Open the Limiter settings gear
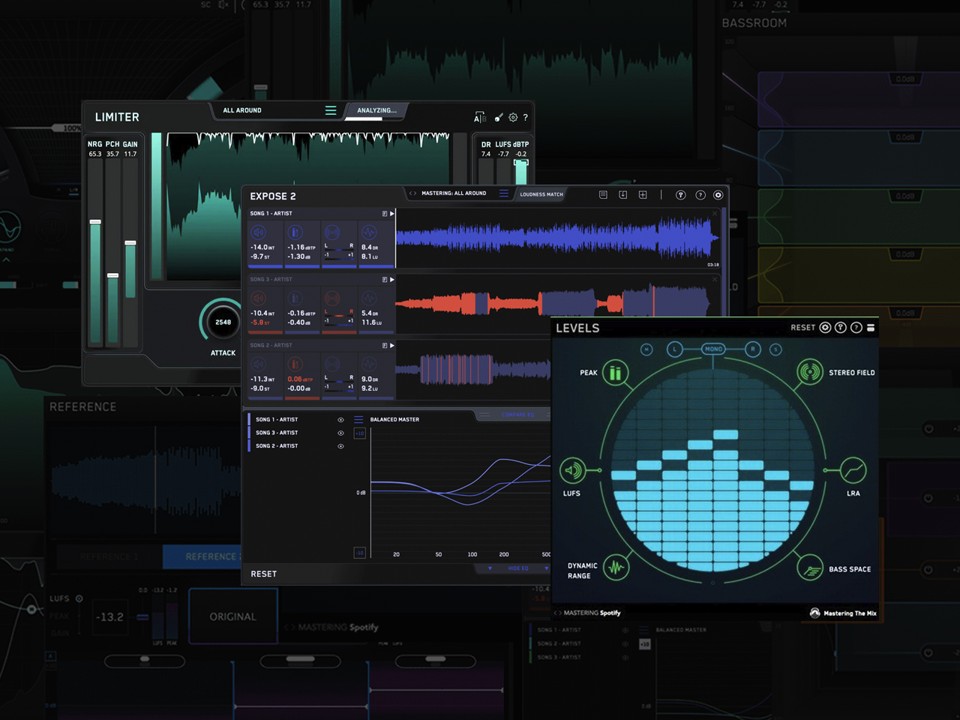 coord(513,117)
